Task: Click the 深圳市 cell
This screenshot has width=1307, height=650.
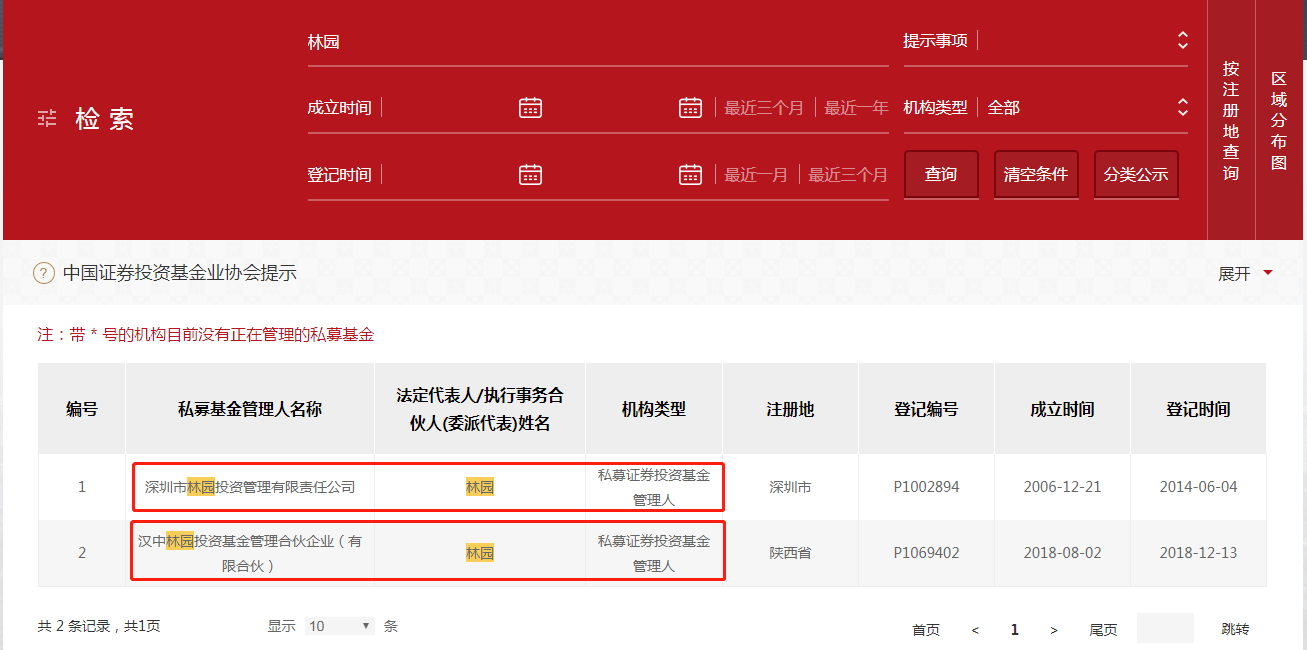Action: click(790, 487)
